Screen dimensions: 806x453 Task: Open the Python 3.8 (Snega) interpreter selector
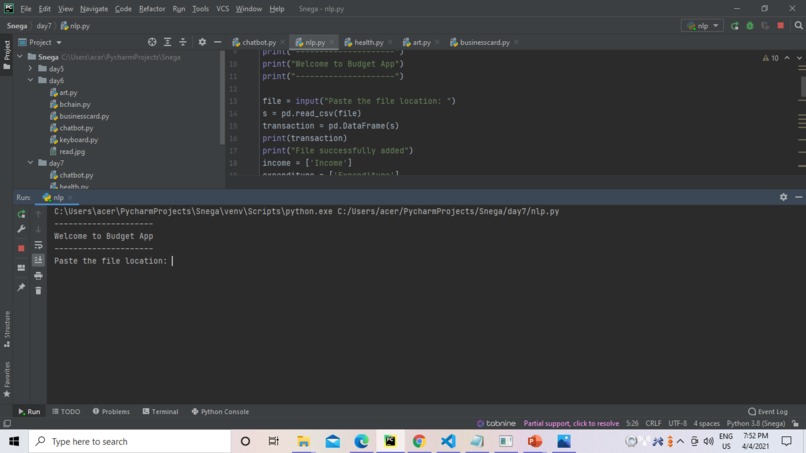point(756,424)
